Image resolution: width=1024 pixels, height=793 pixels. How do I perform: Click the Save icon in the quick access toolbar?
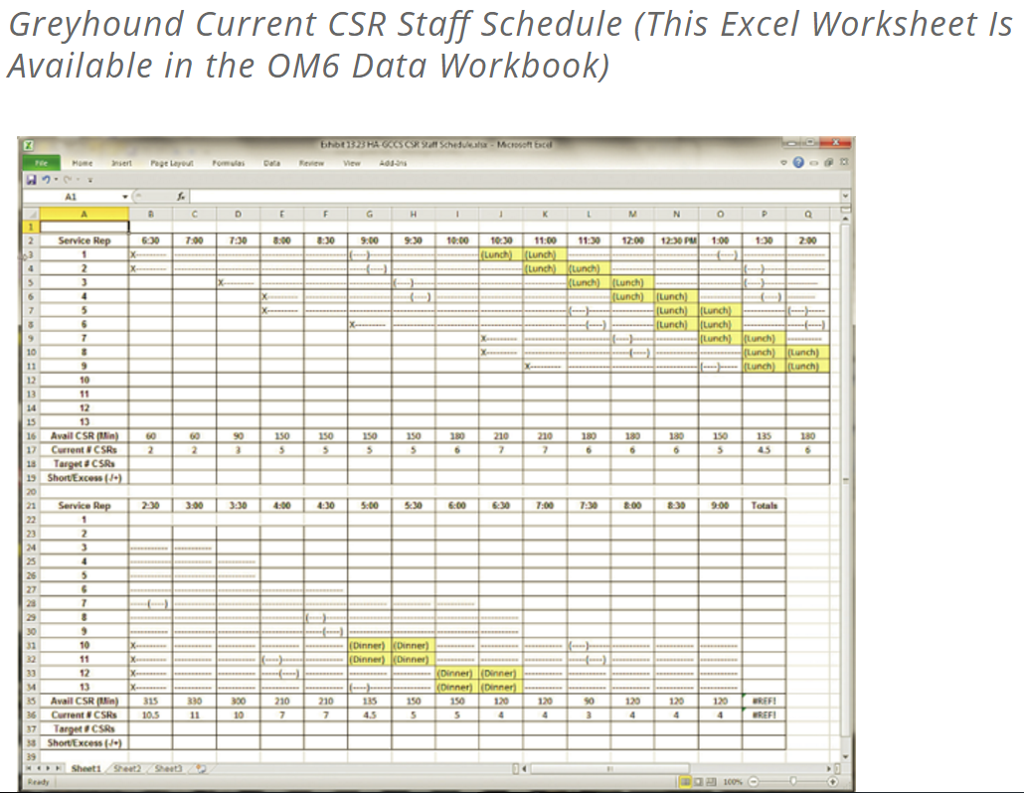click(x=31, y=179)
